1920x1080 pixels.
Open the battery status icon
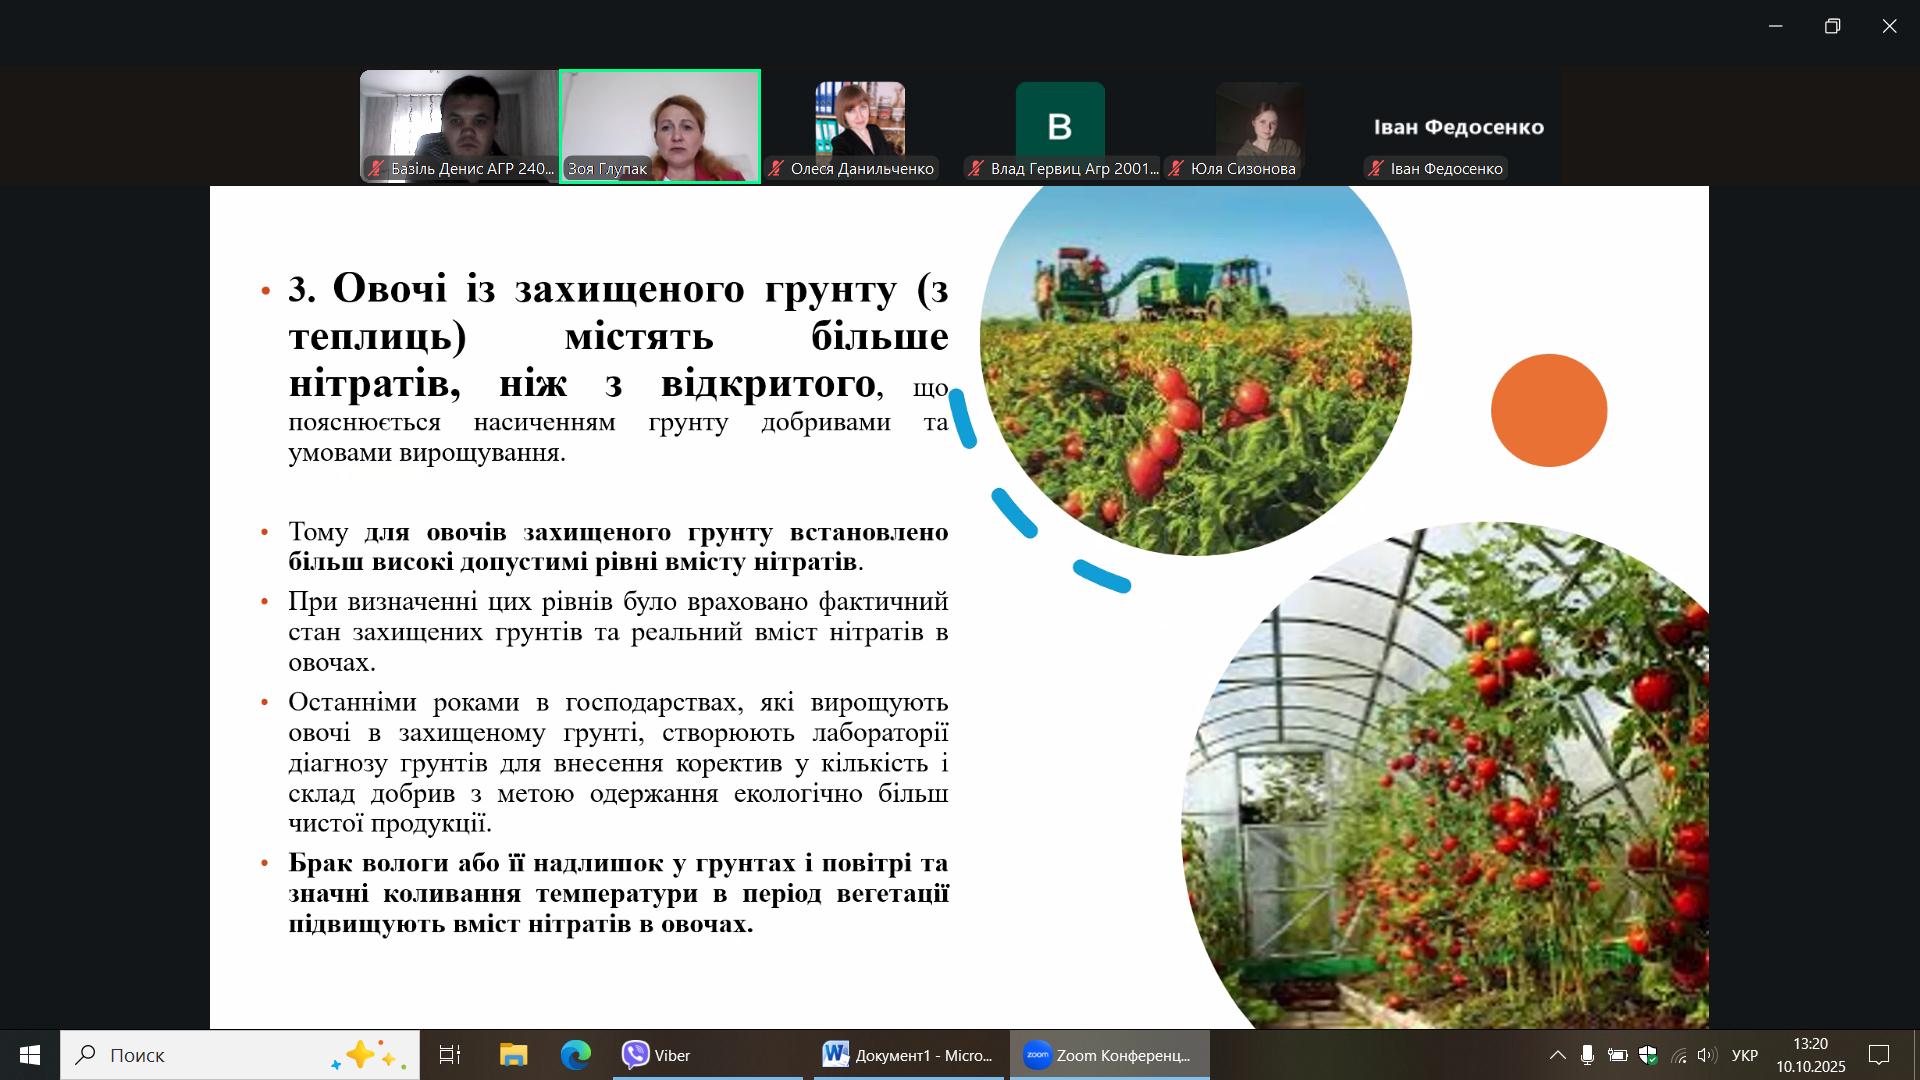(1617, 1055)
